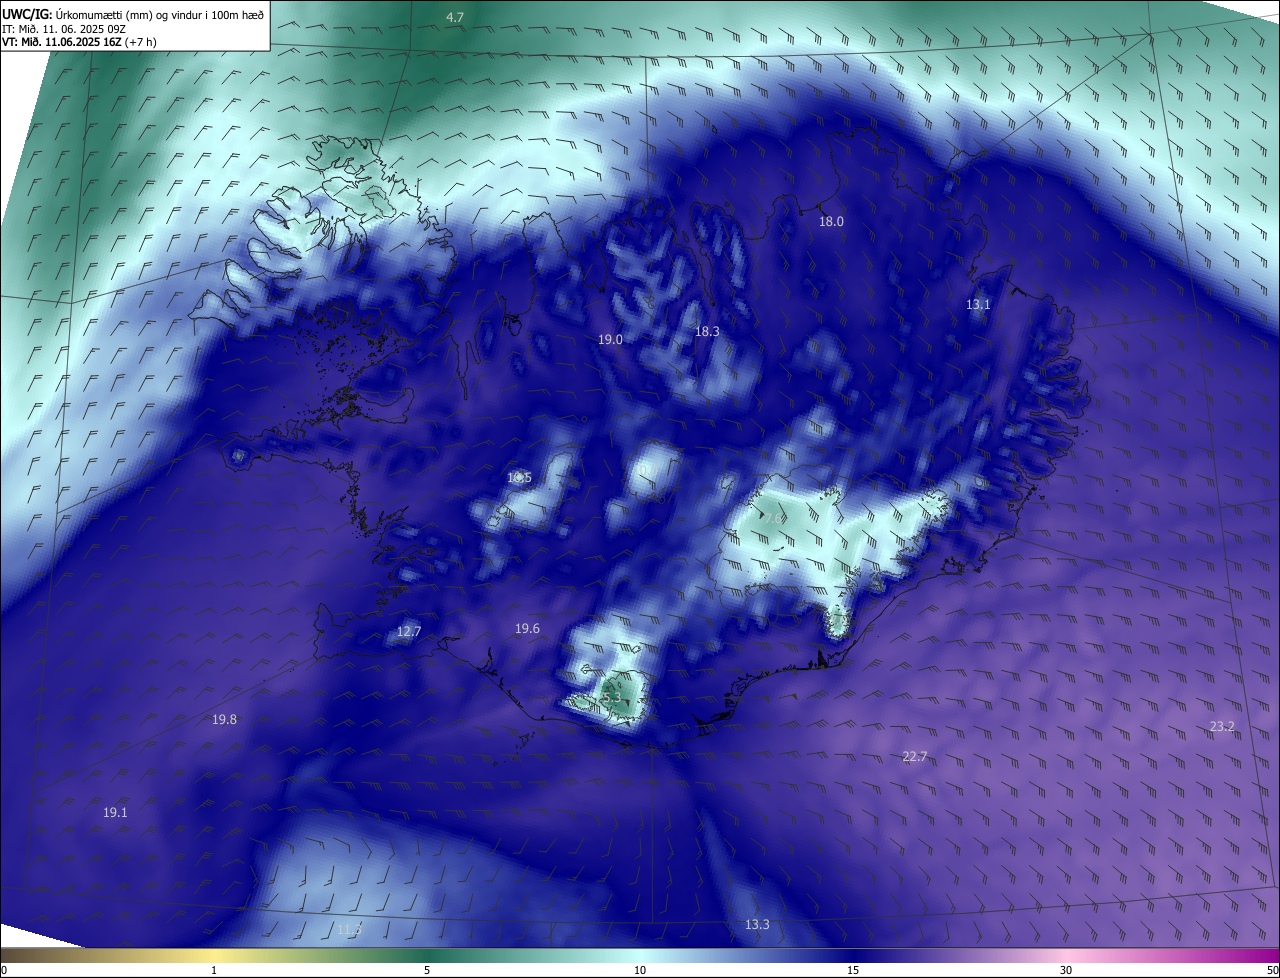
Task: Click the 13.1 value label
Action: pyautogui.click(x=978, y=305)
